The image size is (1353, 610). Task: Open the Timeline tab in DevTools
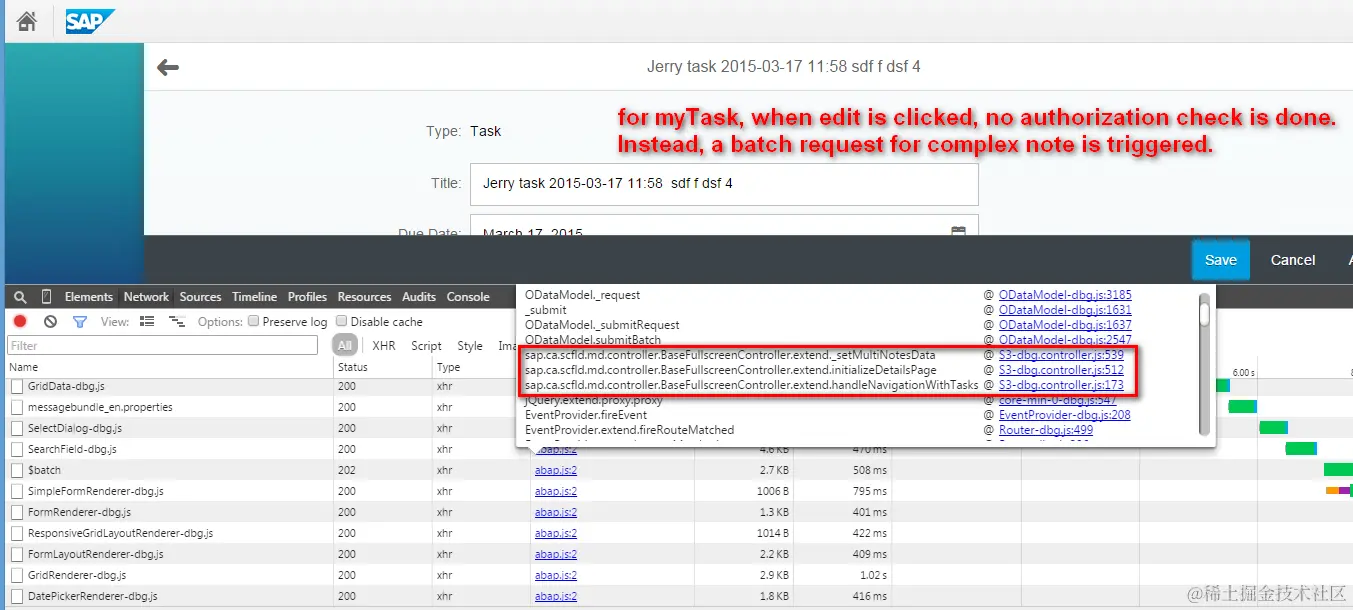tap(254, 297)
